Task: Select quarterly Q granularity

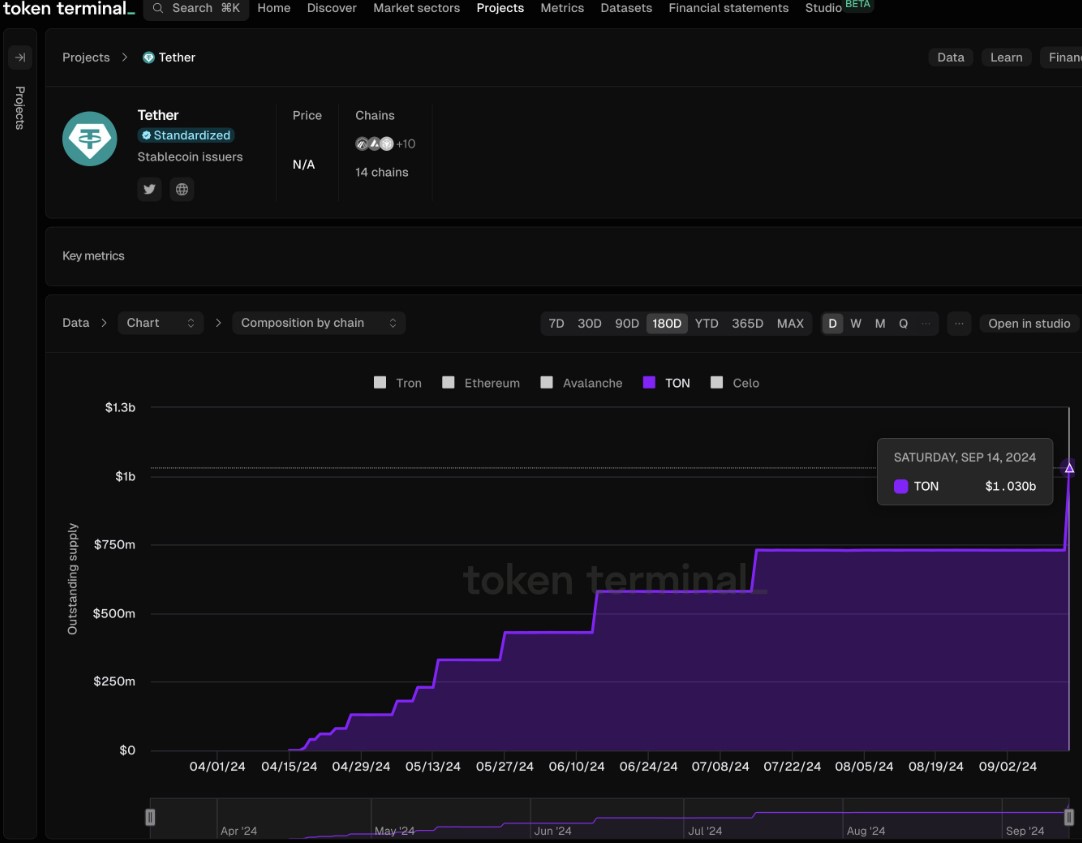Action: click(x=903, y=324)
